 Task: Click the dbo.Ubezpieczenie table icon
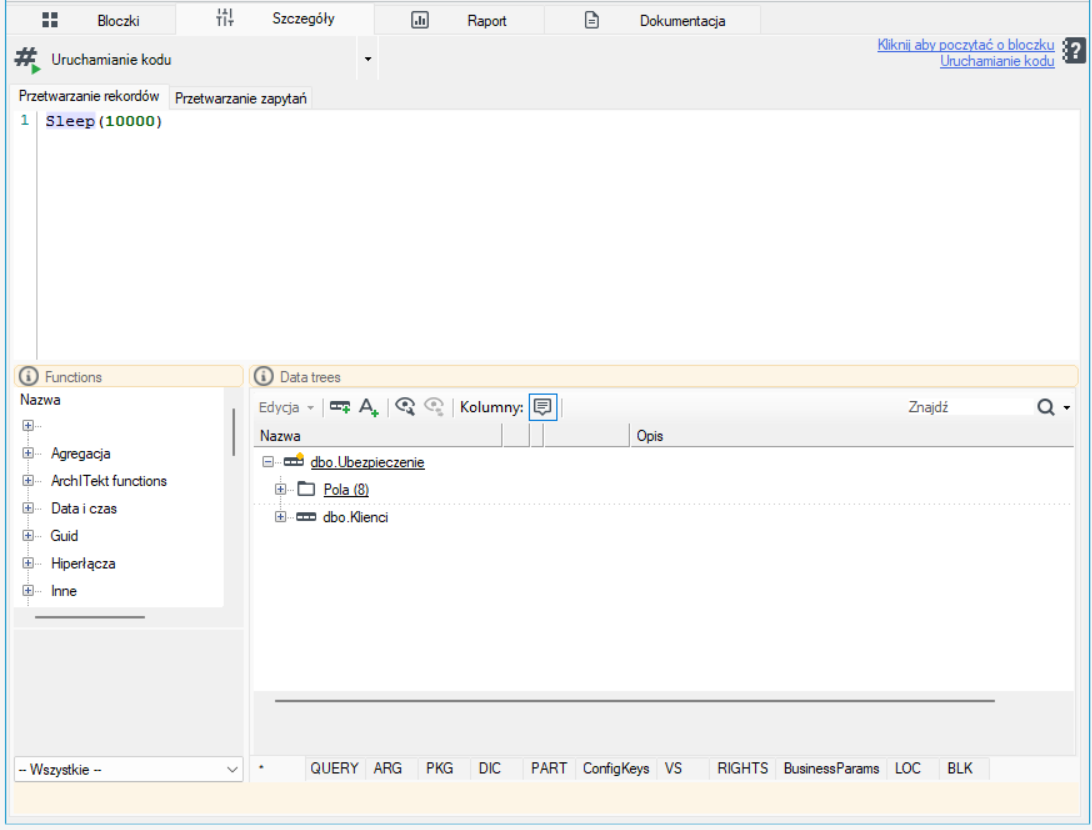294,461
